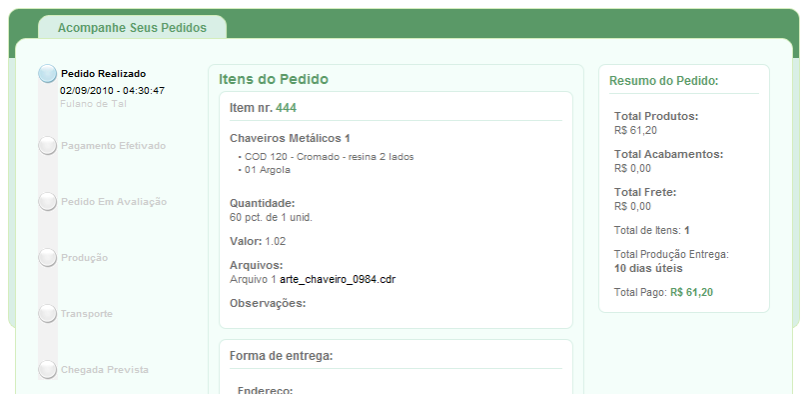Click the Chegada Prevista step label
The image size is (808, 394).
[105, 369]
